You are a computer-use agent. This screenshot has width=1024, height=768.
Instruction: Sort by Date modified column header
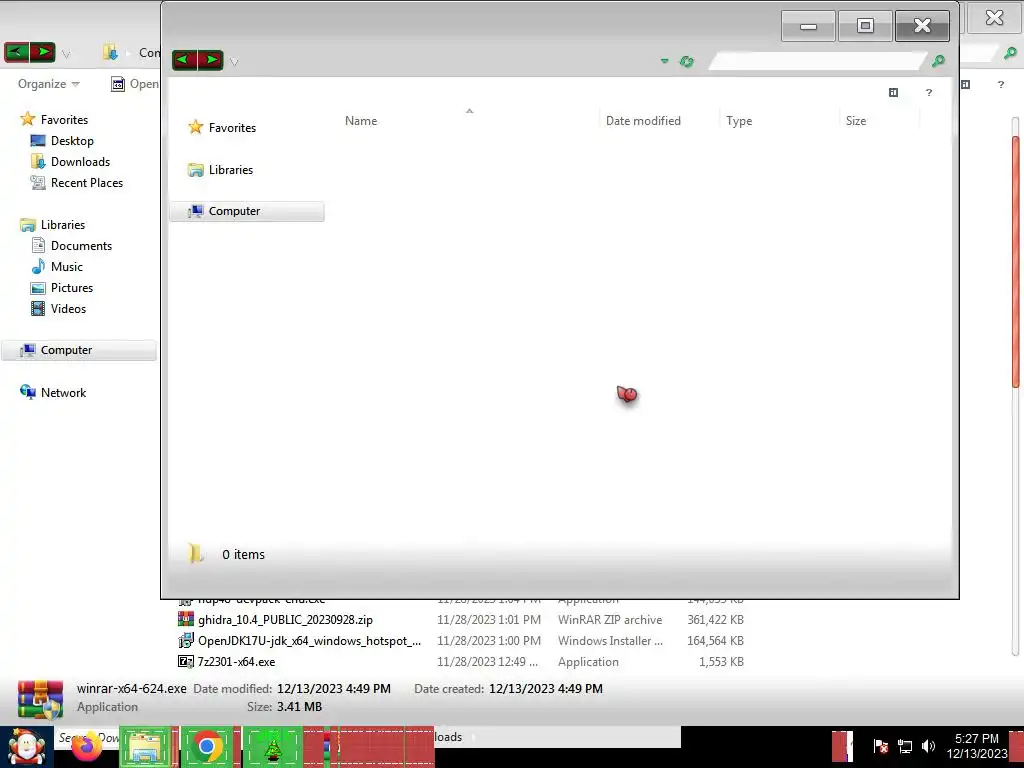pos(643,121)
